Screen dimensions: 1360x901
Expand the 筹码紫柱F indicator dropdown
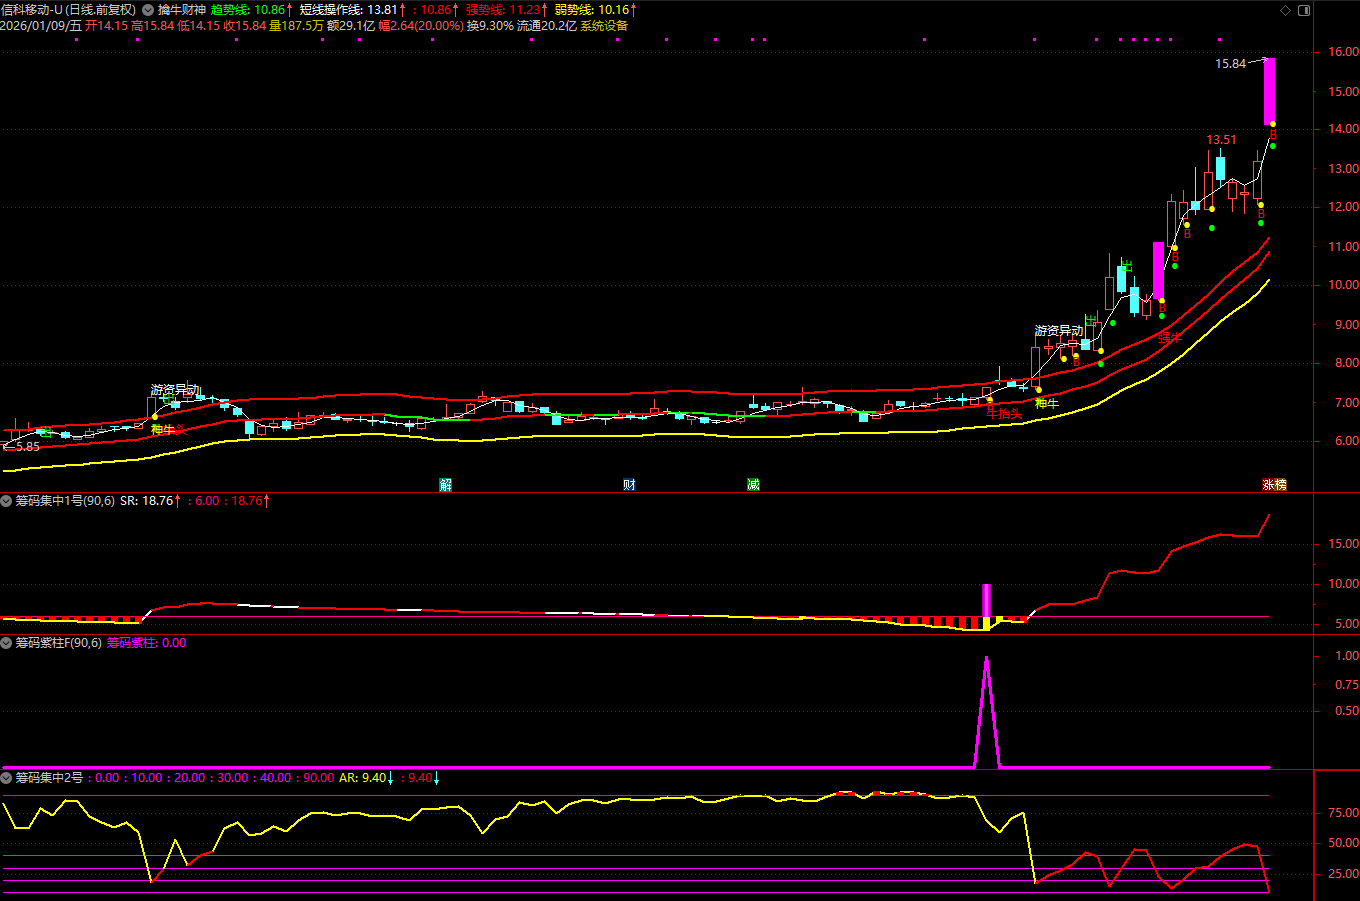[7, 643]
